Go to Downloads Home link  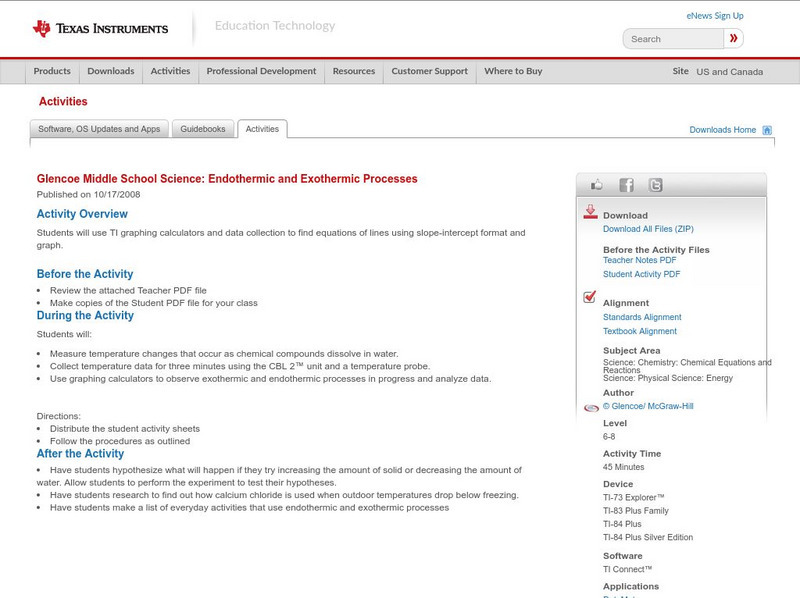[x=722, y=130]
